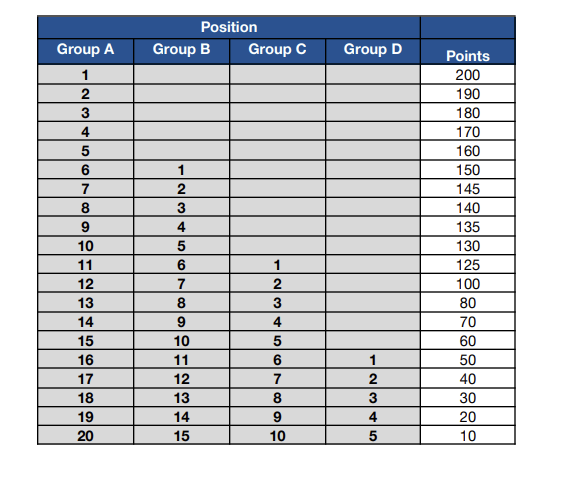
Task: Click Group A cell showing 13
Action: click(x=85, y=303)
